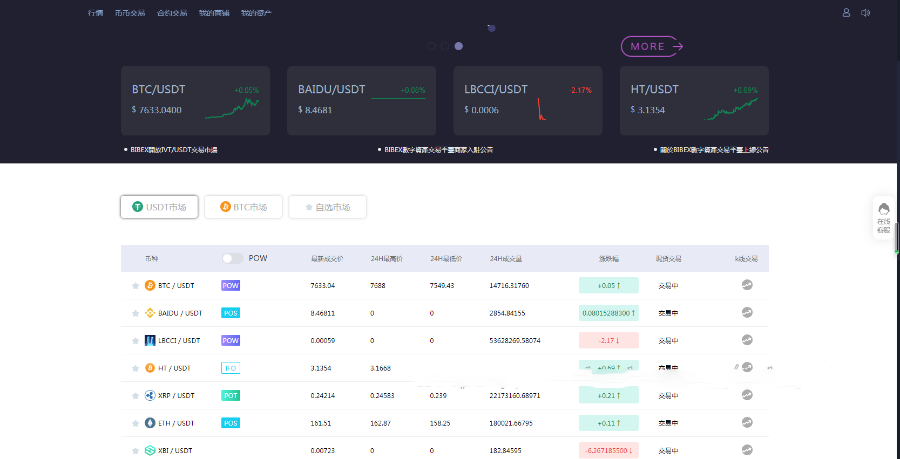Screen dimensions: 900x459
Task: Open the IVT/USDT market announcement link
Action: coord(173,150)
